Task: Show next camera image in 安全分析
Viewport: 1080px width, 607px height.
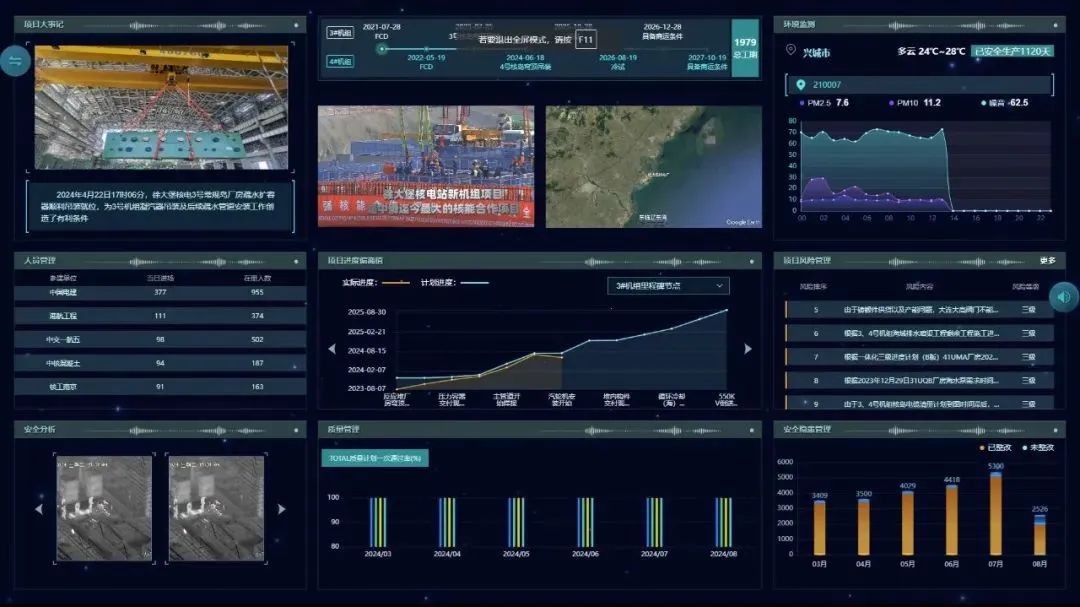Action: click(x=281, y=509)
